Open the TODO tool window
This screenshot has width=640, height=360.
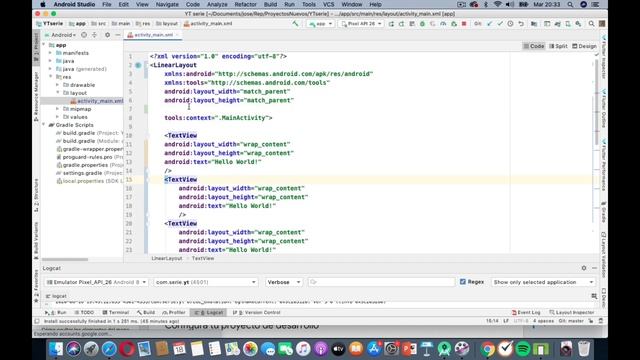pos(84,312)
